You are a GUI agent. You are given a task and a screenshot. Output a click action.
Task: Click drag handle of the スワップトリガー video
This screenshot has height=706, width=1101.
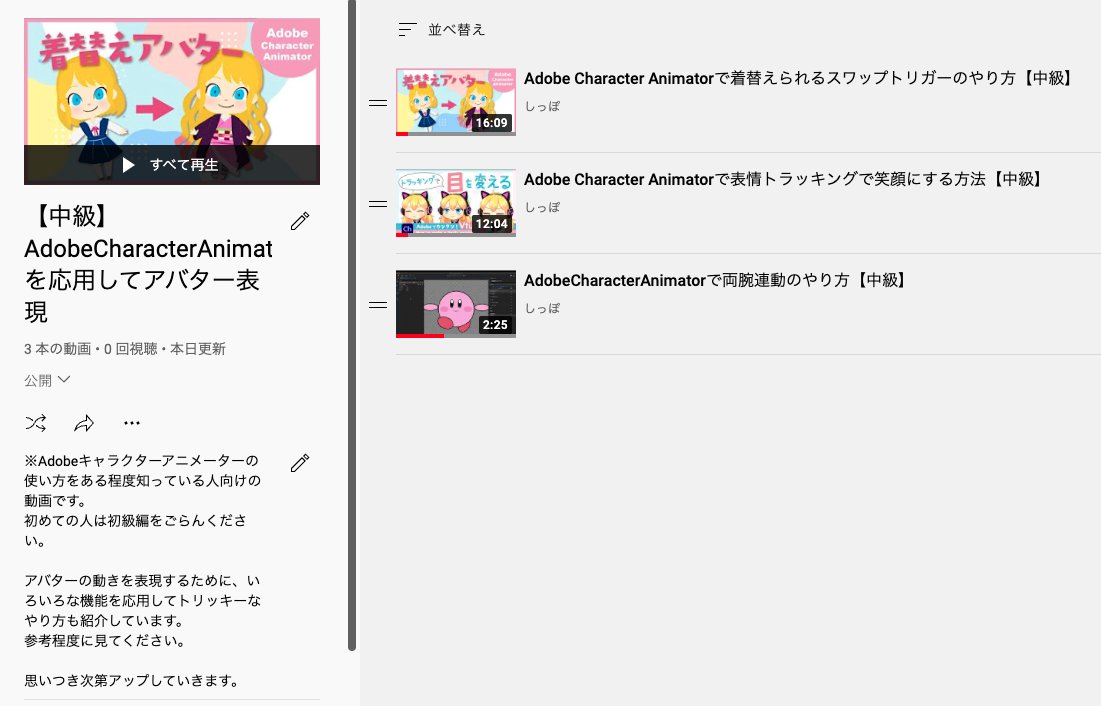(x=378, y=103)
